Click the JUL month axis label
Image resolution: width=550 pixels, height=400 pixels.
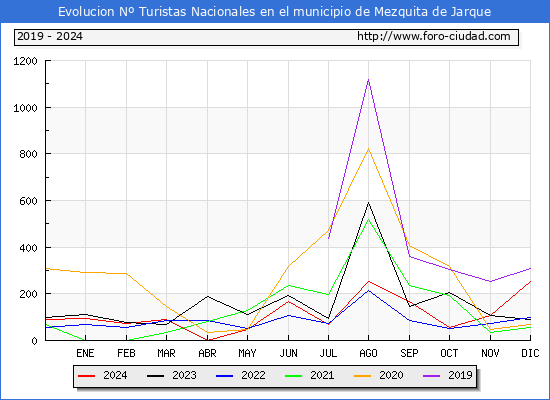click(x=328, y=353)
